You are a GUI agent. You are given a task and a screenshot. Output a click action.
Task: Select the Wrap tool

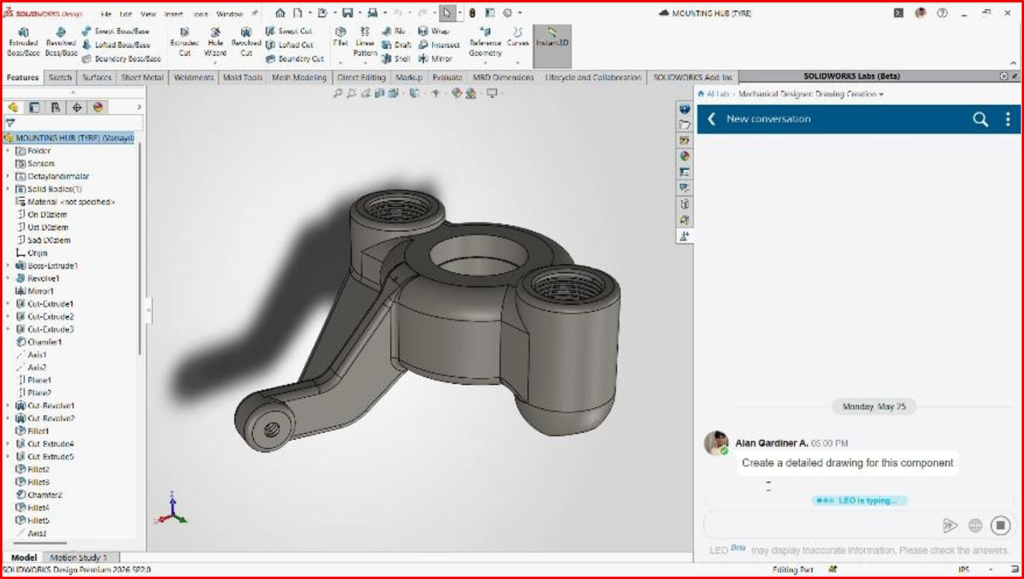click(x=434, y=31)
